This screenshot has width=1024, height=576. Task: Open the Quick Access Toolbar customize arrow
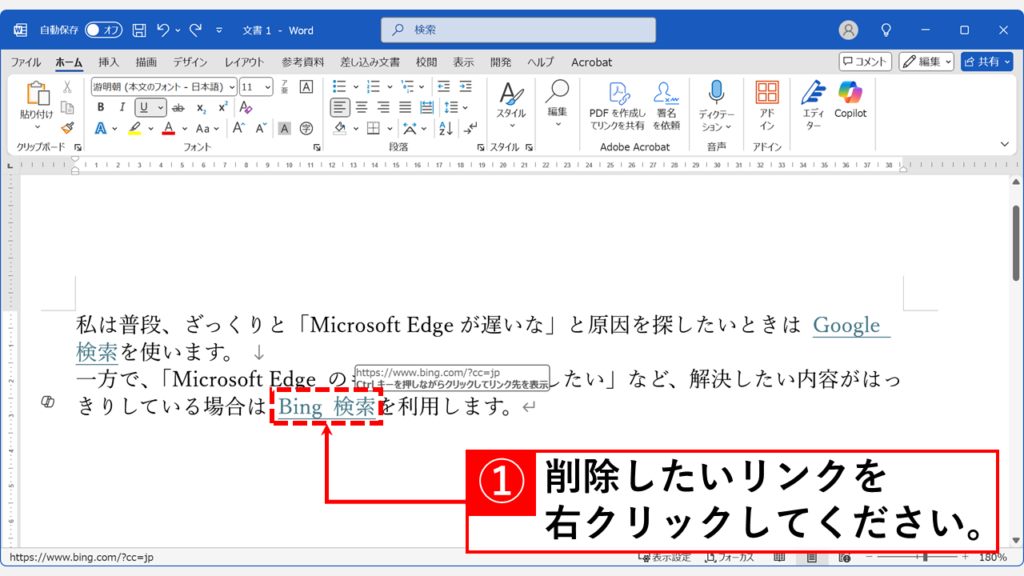tap(219, 30)
